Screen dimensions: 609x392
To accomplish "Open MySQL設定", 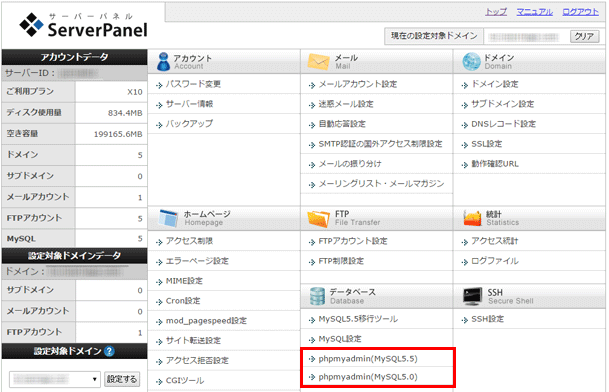I will (x=340, y=339).
